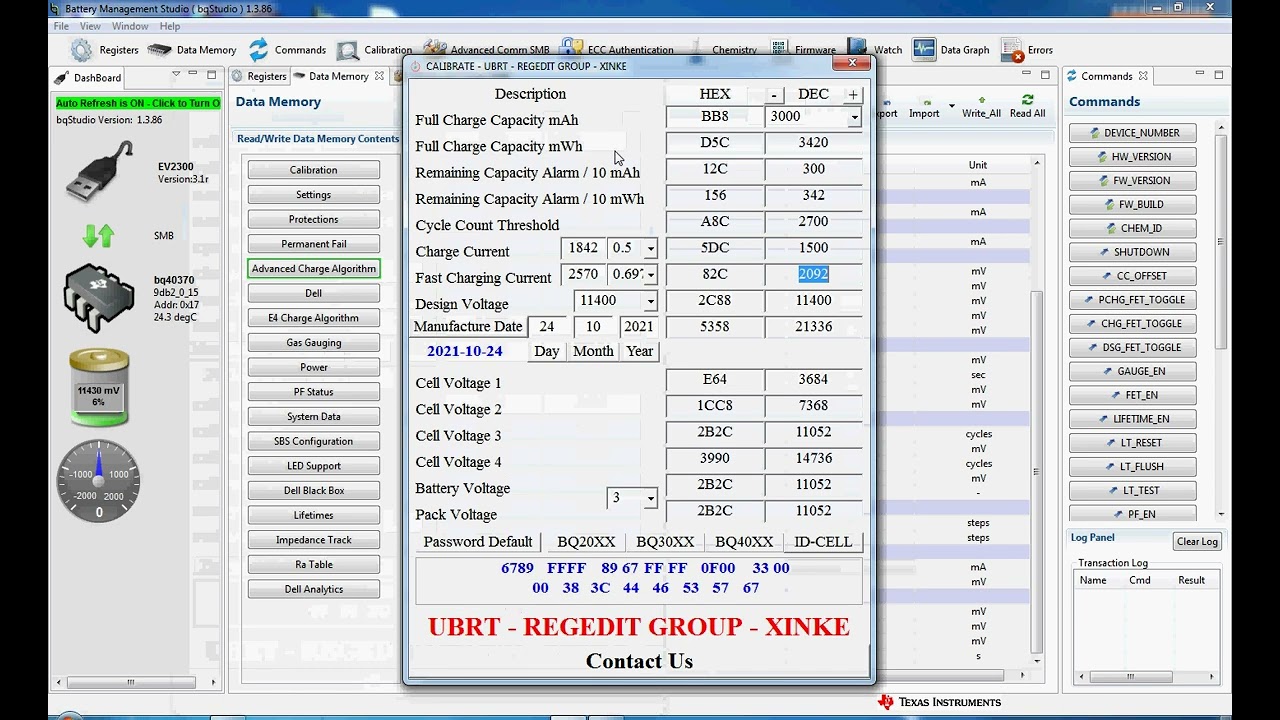Open the Ra Table section
The image size is (1280, 720).
[314, 565]
